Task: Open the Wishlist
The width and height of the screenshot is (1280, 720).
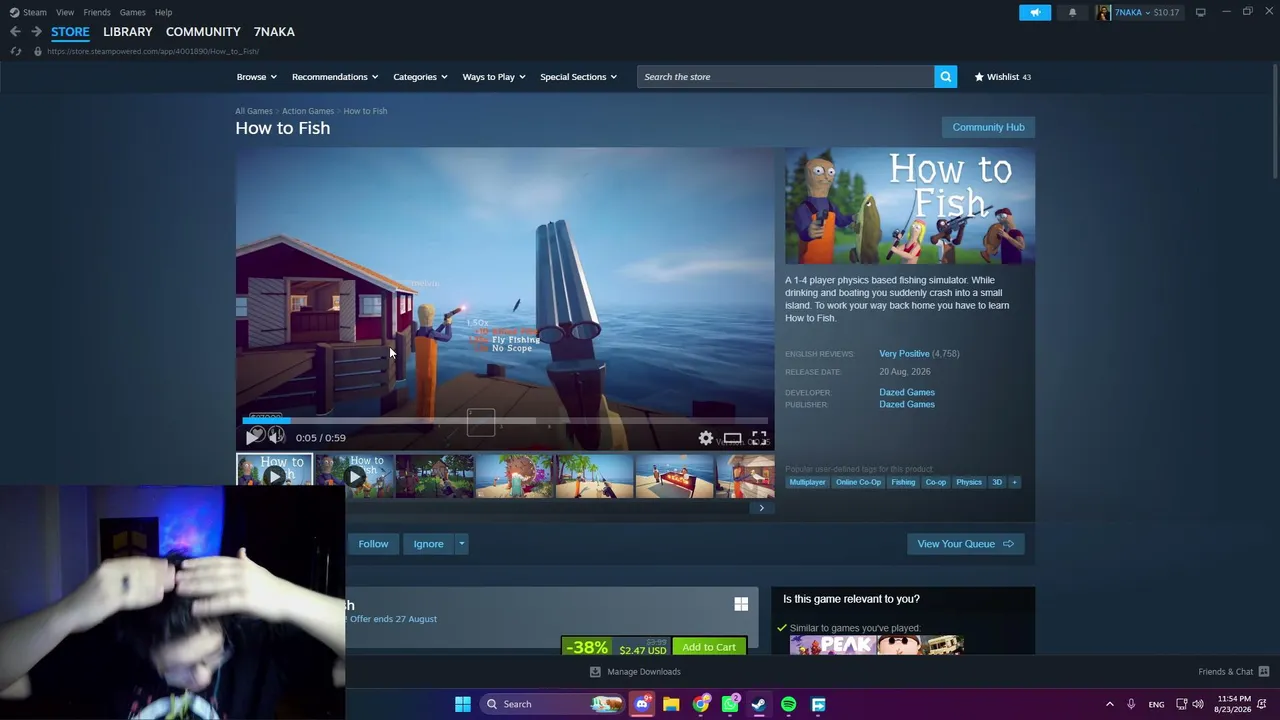Action: (1003, 77)
